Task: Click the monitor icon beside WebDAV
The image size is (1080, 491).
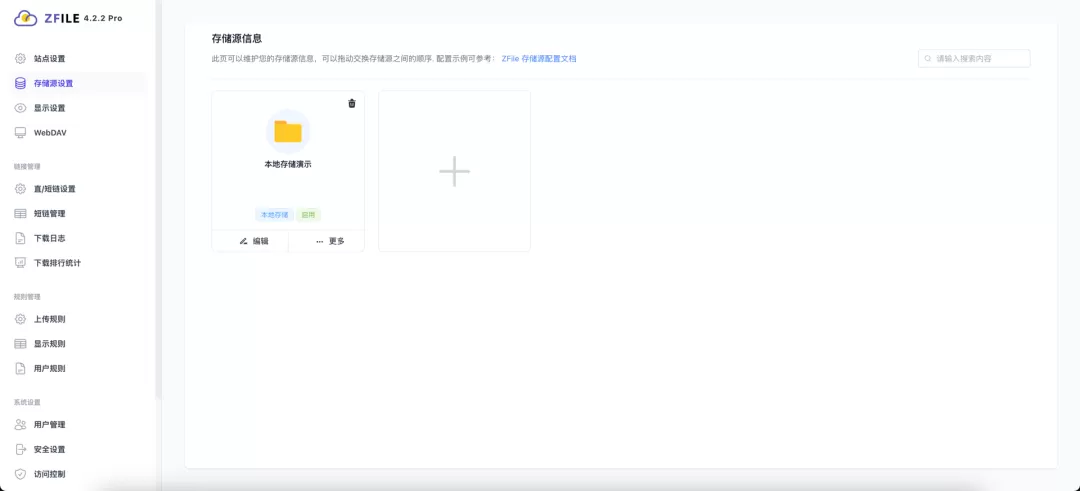Action: coord(20,133)
